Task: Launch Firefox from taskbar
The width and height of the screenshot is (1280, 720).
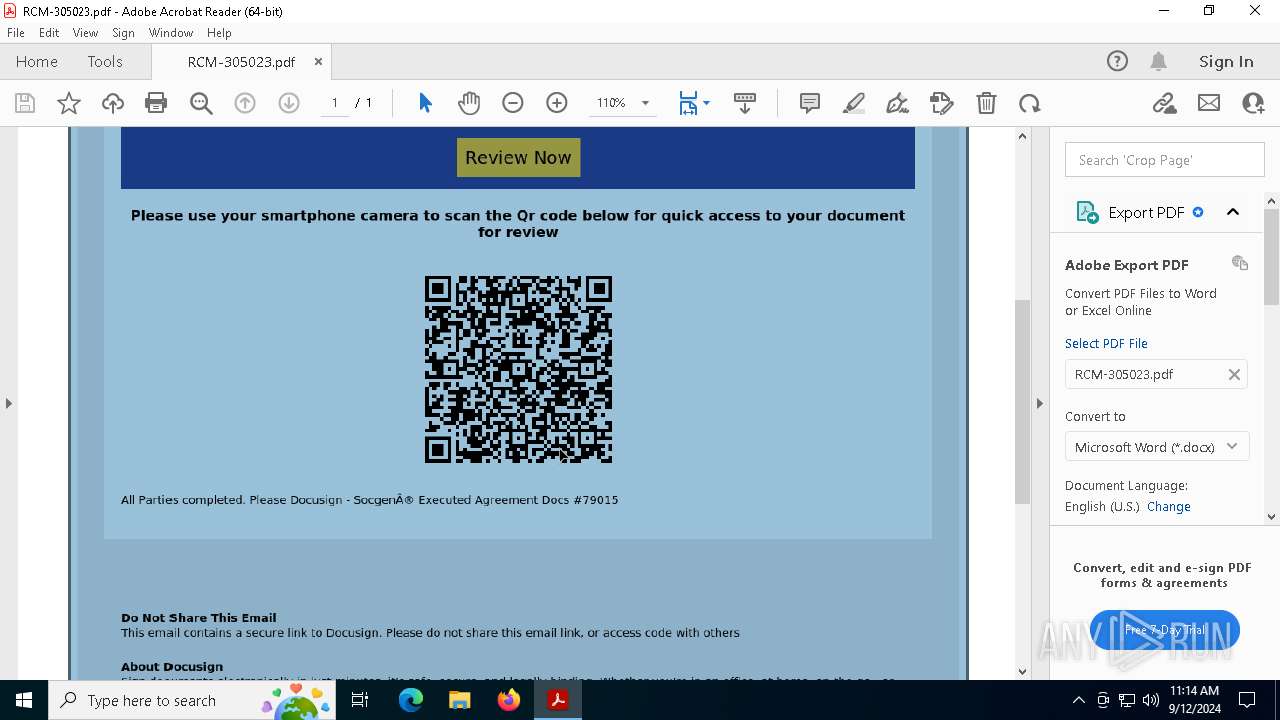Action: pyautogui.click(x=509, y=700)
